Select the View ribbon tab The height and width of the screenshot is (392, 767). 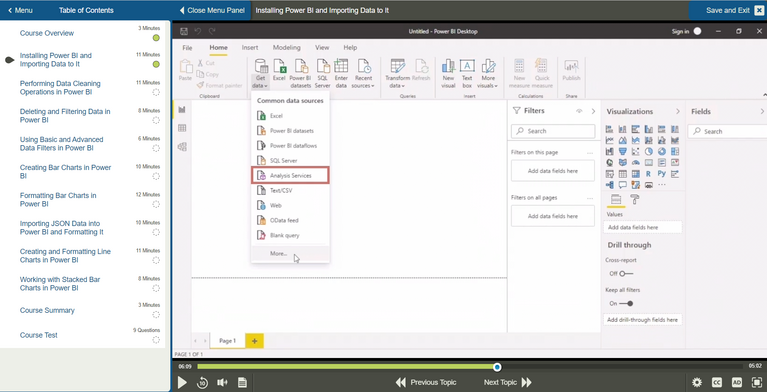pyautogui.click(x=322, y=48)
